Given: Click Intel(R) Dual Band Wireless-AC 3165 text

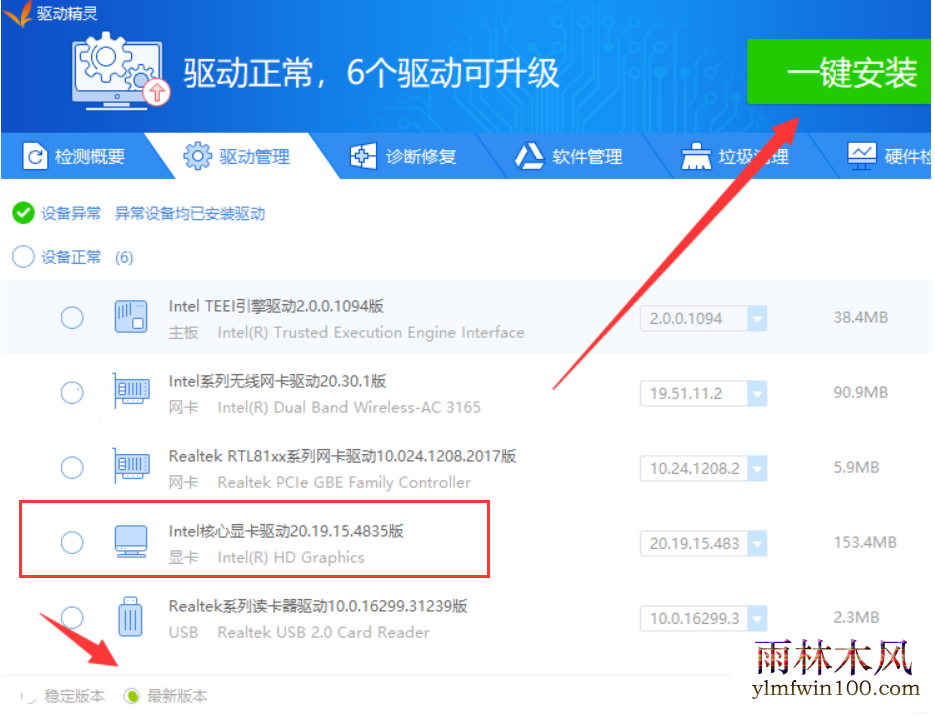Looking at the screenshot, I should (349, 407).
